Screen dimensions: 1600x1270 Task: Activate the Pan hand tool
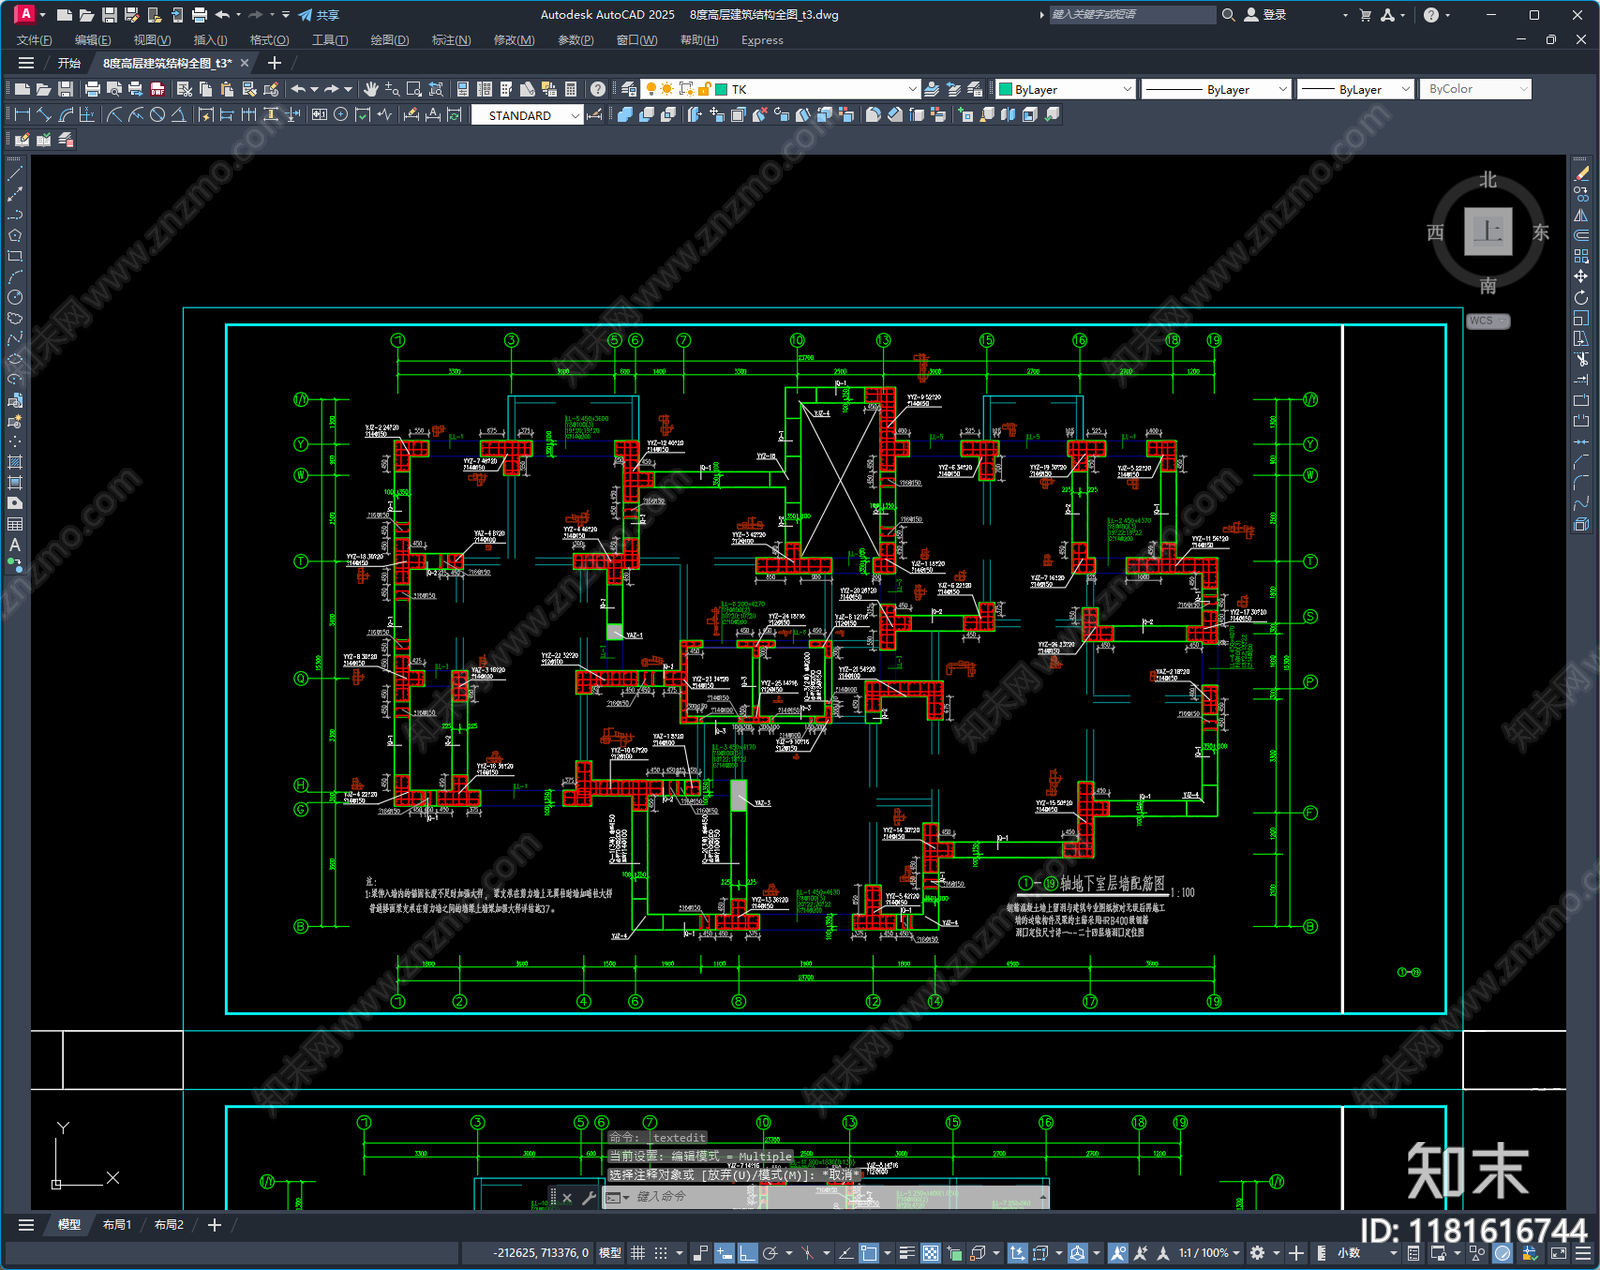(x=371, y=89)
